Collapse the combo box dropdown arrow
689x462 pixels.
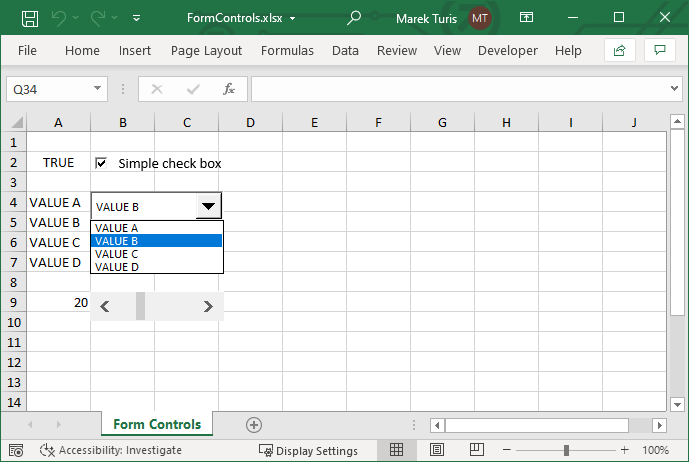pyautogui.click(x=207, y=206)
